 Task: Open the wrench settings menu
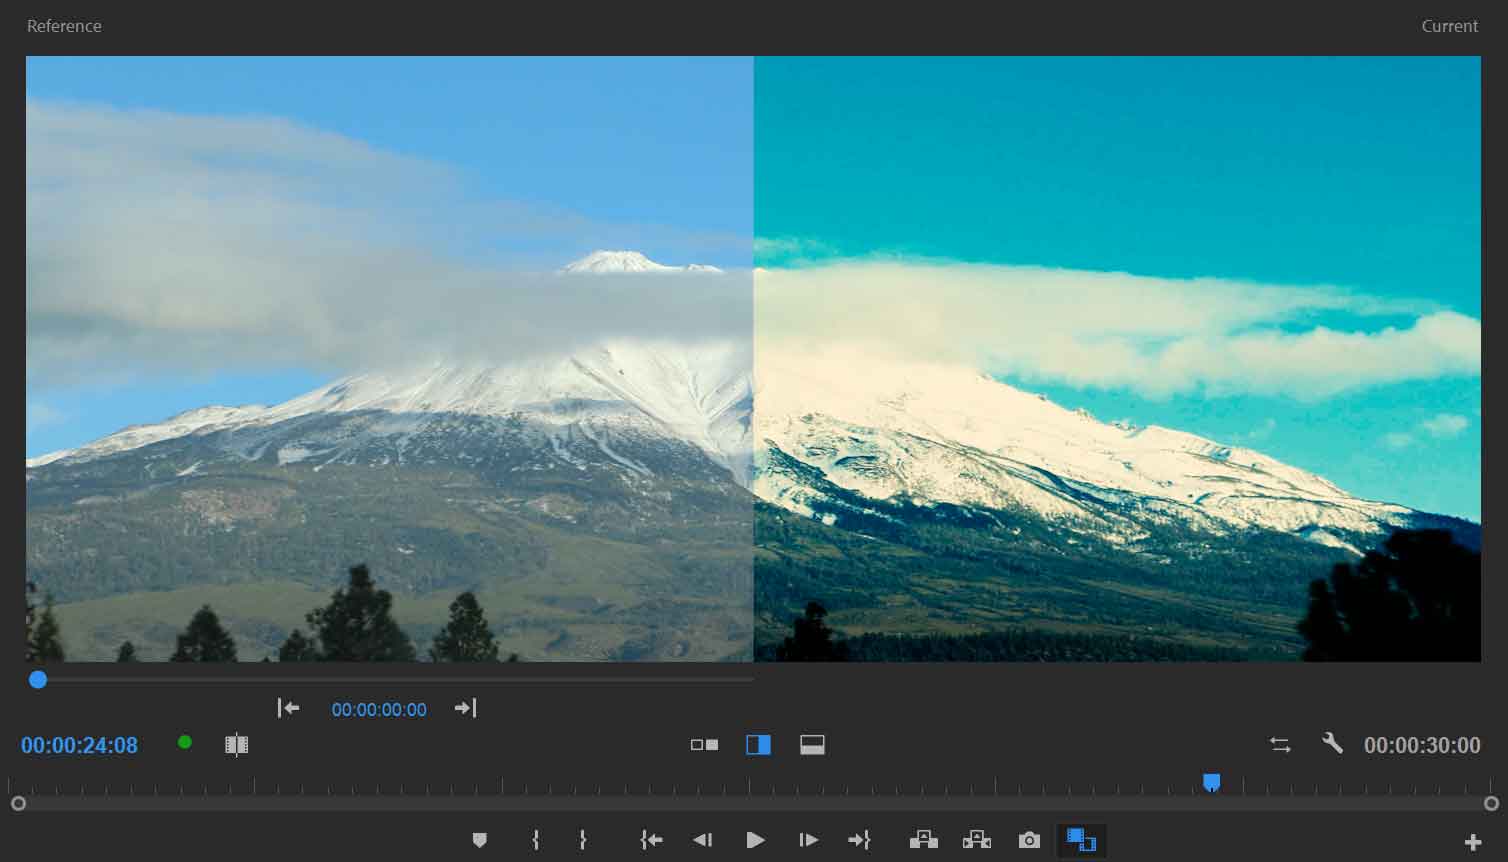pos(1332,743)
